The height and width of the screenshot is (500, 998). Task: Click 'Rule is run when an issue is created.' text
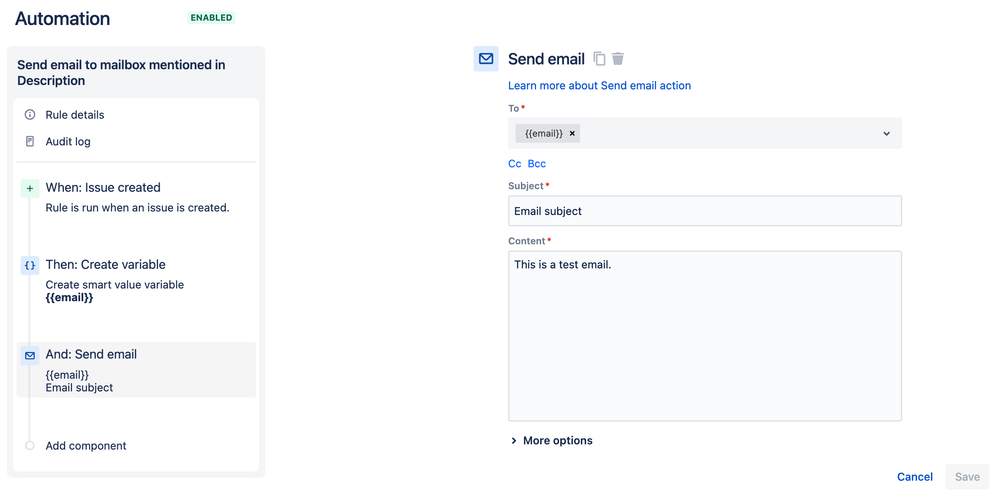click(137, 207)
